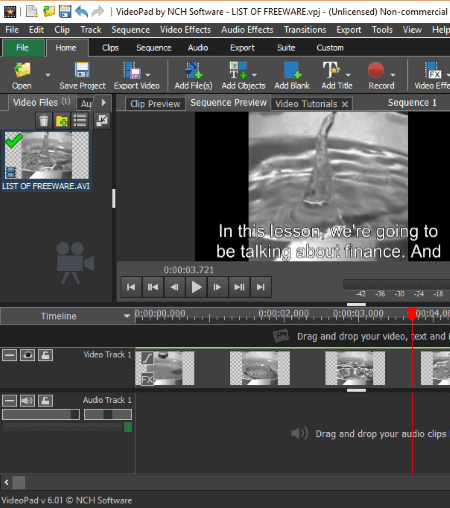450x508 pixels.
Task: Delete selected file with trash bin icon
Action: pyautogui.click(x=44, y=121)
